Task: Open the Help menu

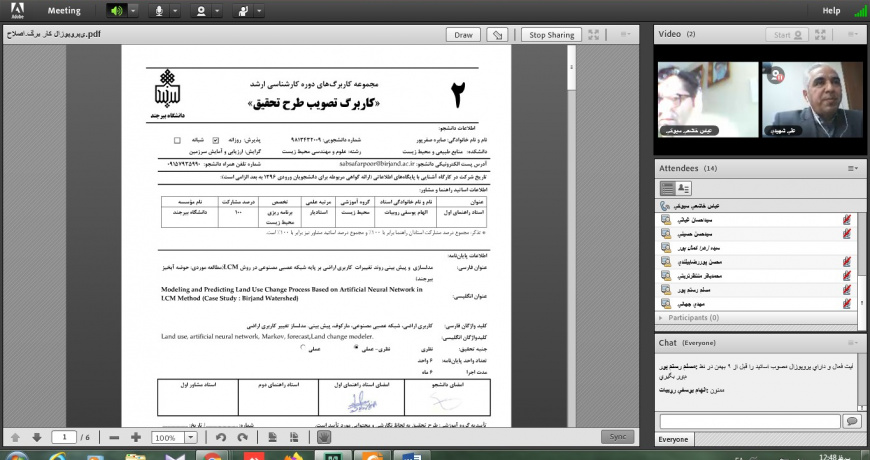Action: click(x=831, y=11)
